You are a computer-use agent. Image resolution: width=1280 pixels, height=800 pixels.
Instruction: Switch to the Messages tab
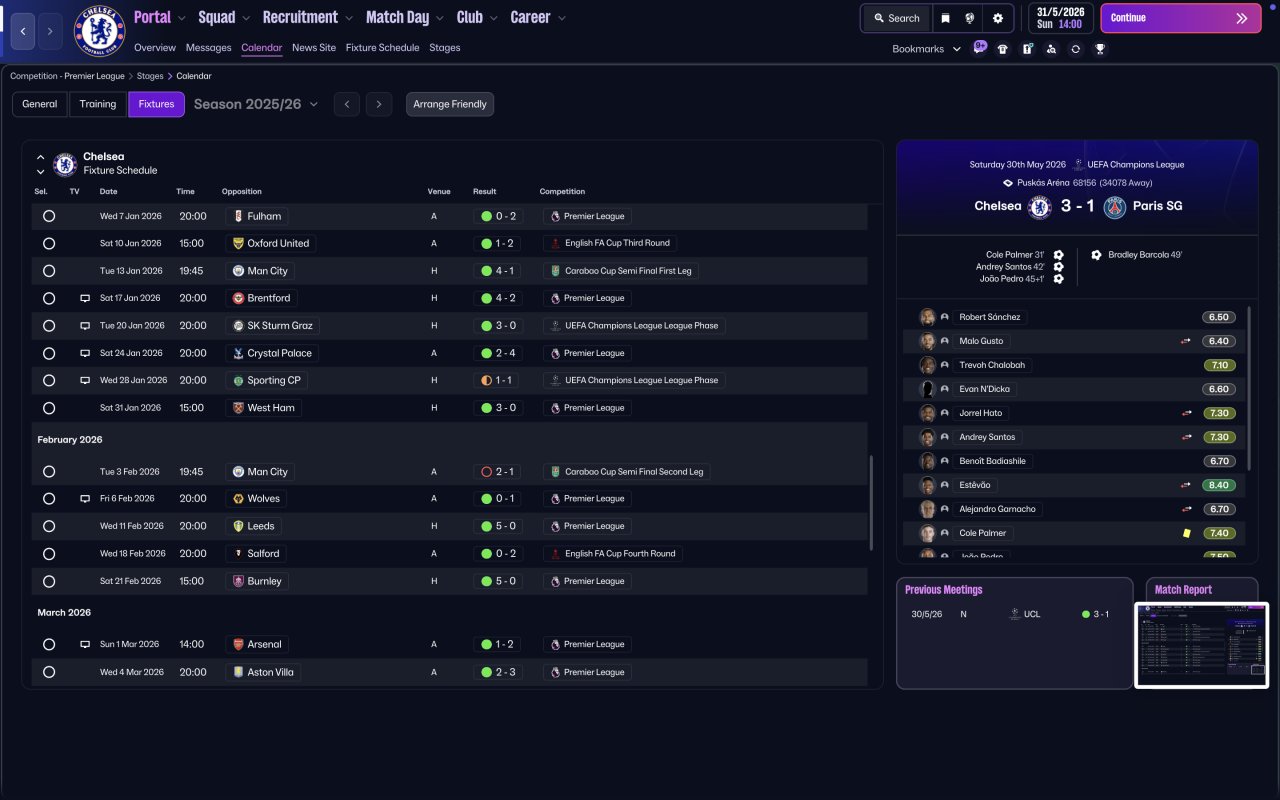click(208, 48)
